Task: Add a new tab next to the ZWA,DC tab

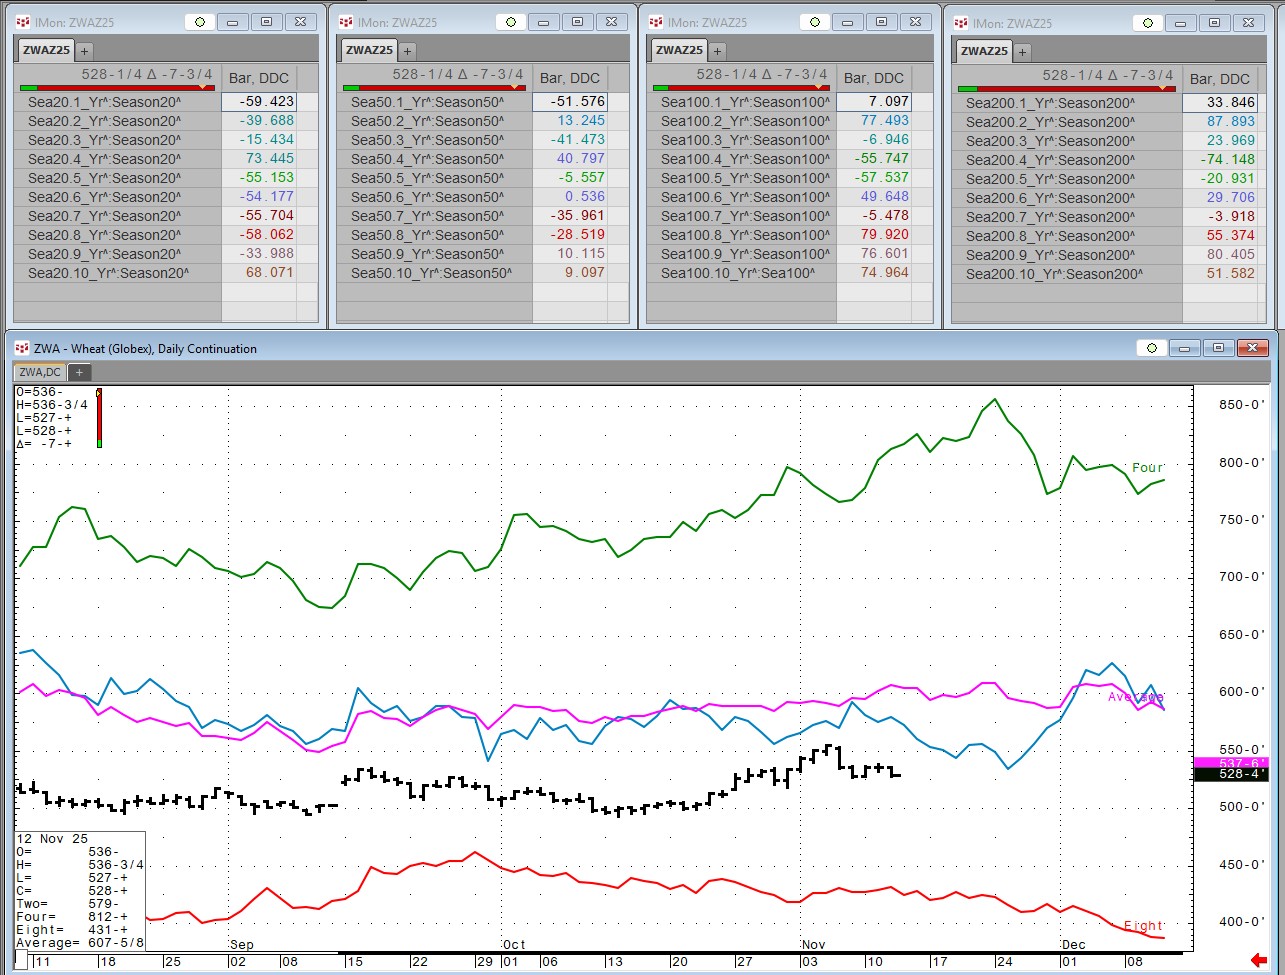Action: [x=79, y=372]
